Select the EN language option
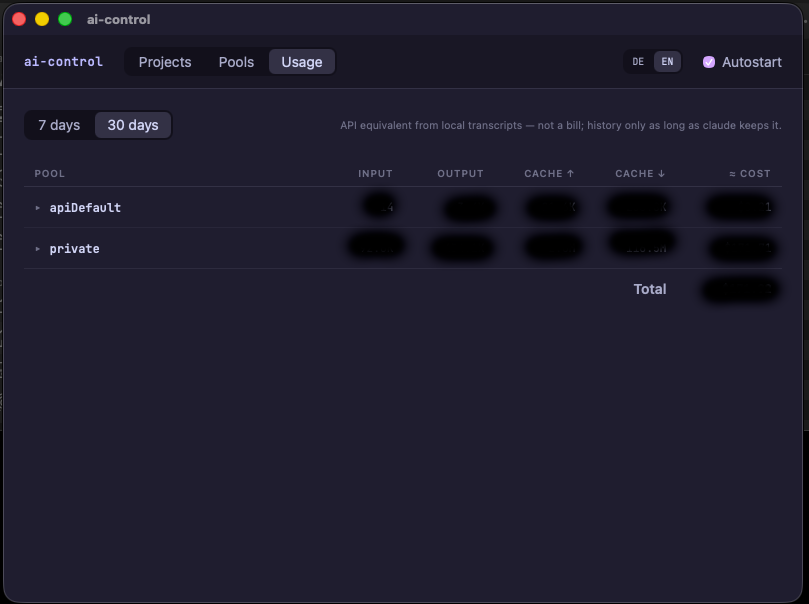Screen dimensions: 809x604 coord(667,62)
